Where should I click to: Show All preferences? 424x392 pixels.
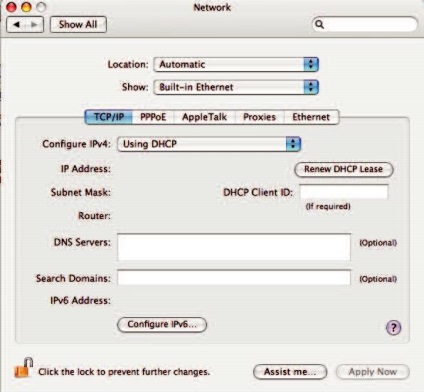[x=78, y=25]
